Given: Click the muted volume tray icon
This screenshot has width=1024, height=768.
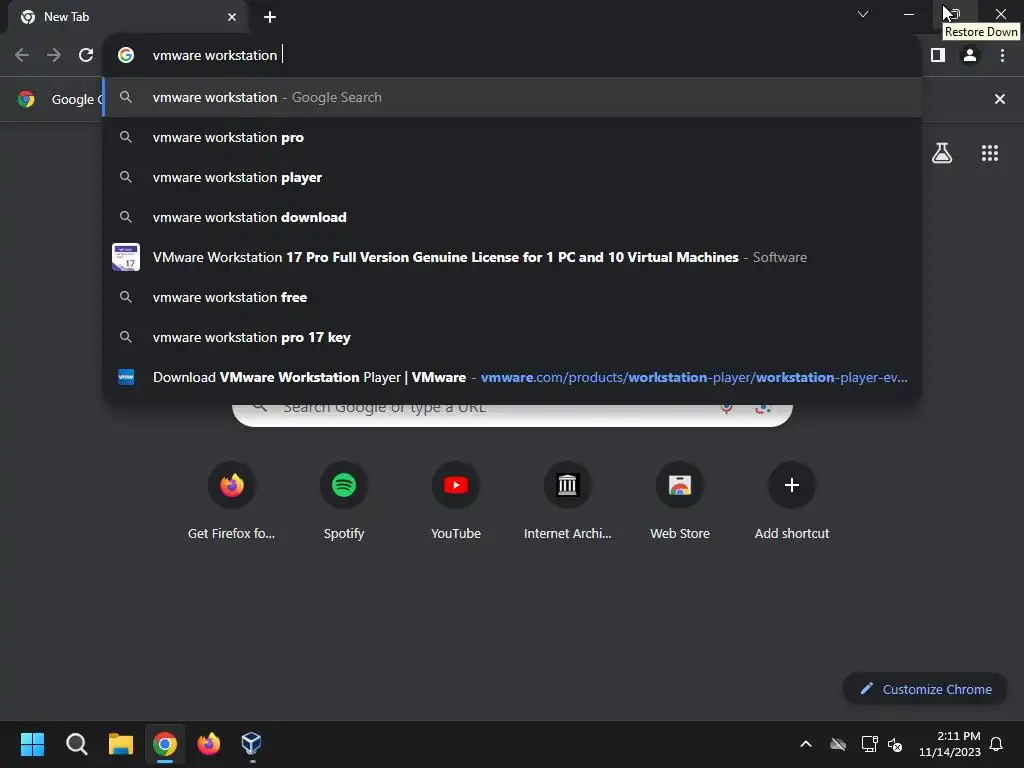Looking at the screenshot, I should tap(895, 744).
